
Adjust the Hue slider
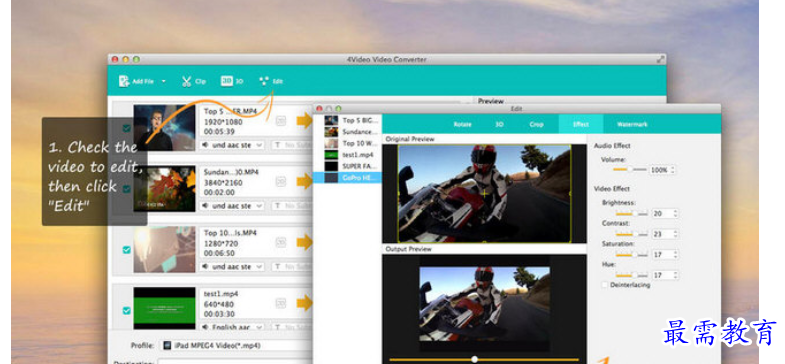point(632,275)
